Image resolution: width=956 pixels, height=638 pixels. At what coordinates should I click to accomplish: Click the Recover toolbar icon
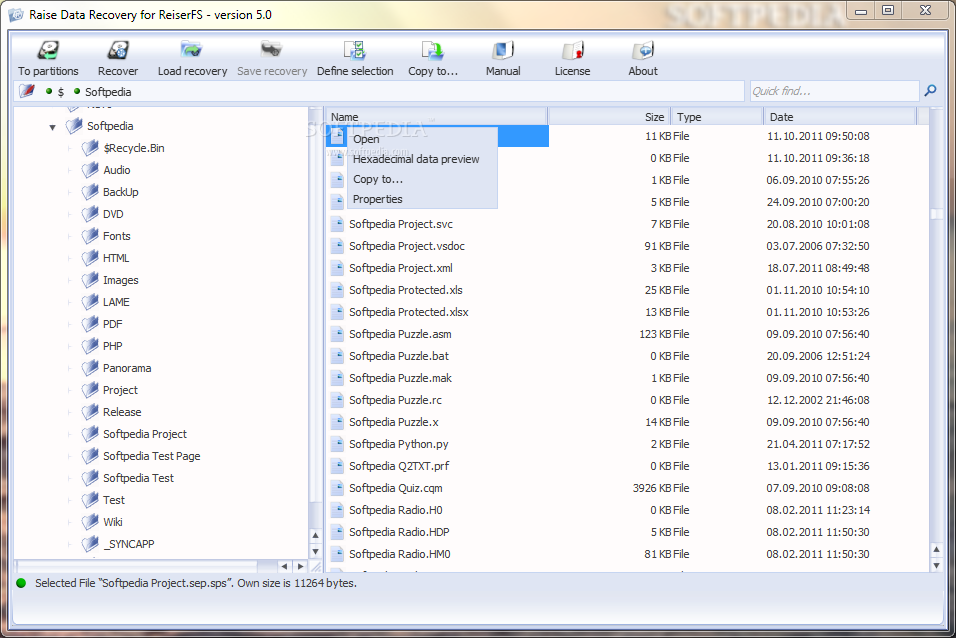point(118,50)
